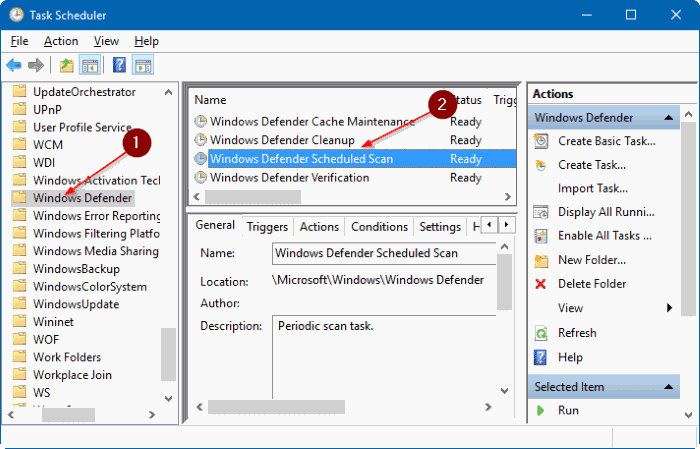Click the details pane horizontal scrollbar thumb
The height and width of the screenshot is (449, 700).
276,407
